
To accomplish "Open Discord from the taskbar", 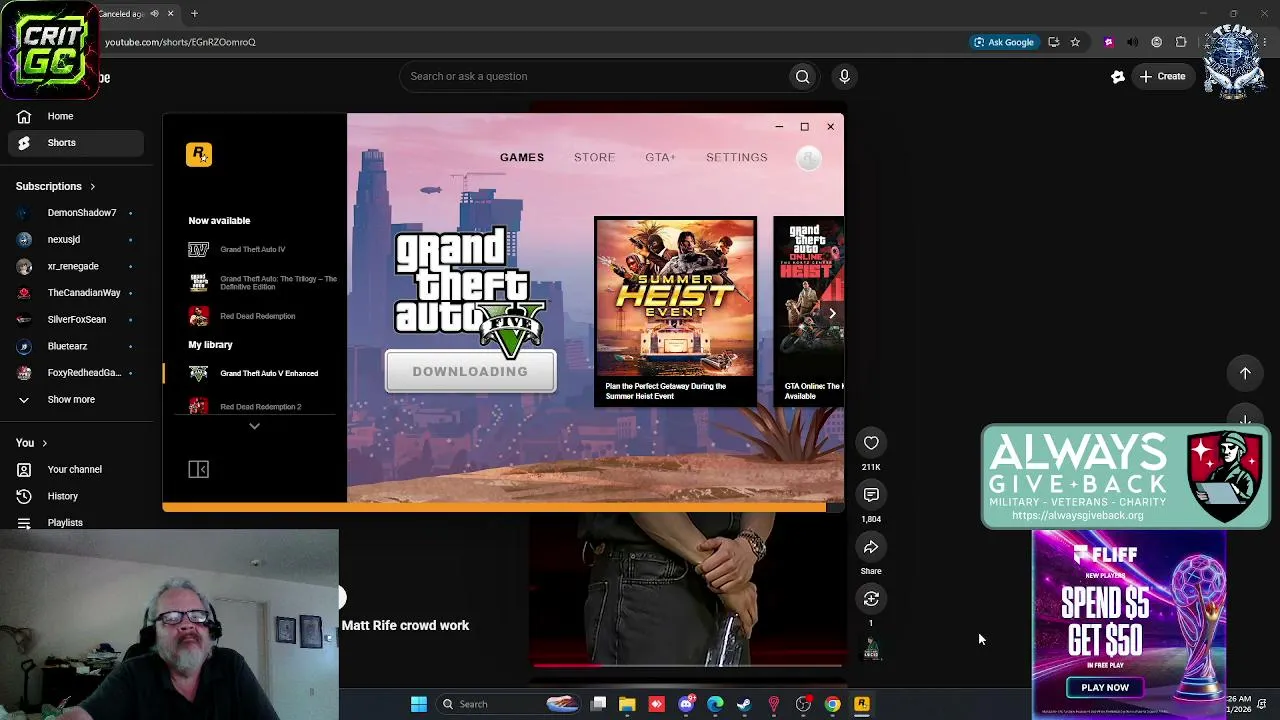I will (x=686, y=704).
